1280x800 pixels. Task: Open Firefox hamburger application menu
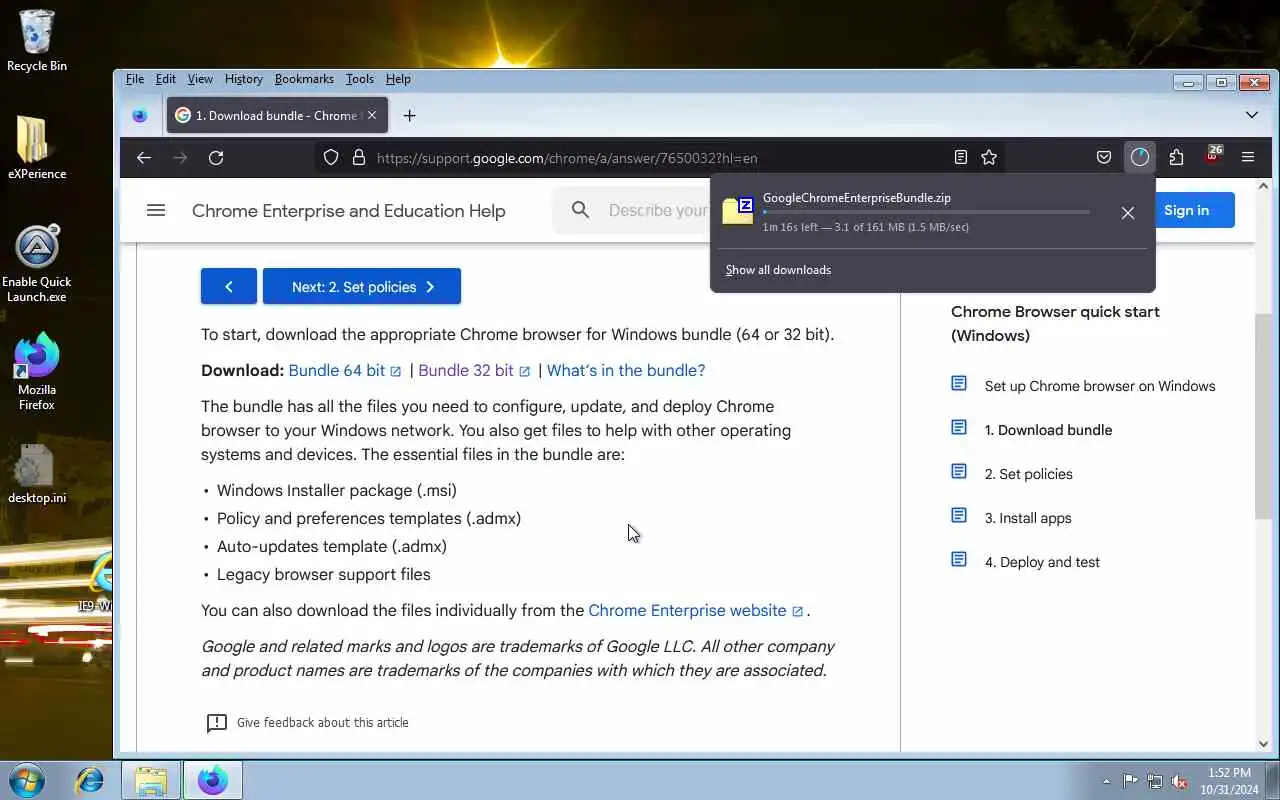(x=1248, y=157)
